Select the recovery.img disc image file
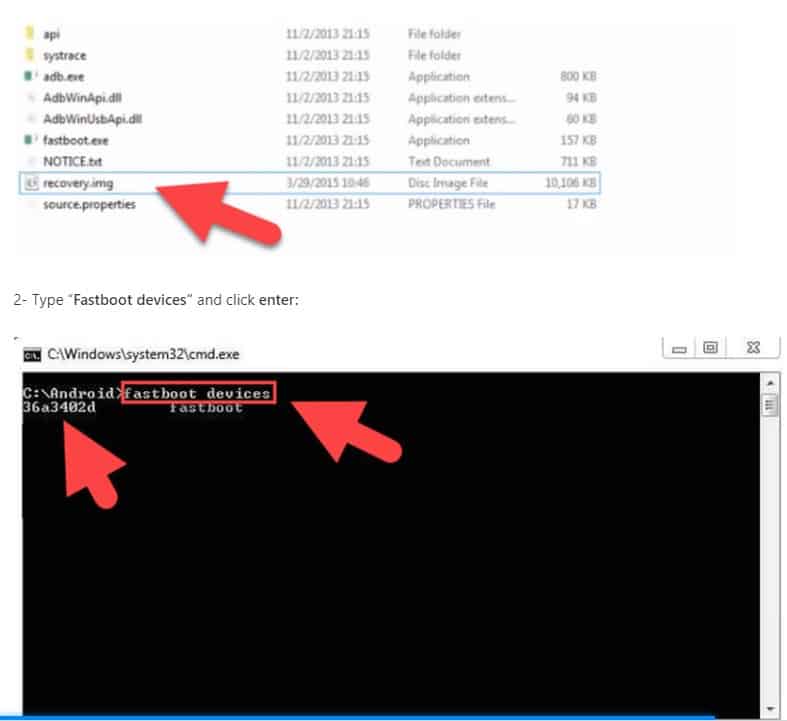The width and height of the screenshot is (787, 721). click(x=78, y=183)
